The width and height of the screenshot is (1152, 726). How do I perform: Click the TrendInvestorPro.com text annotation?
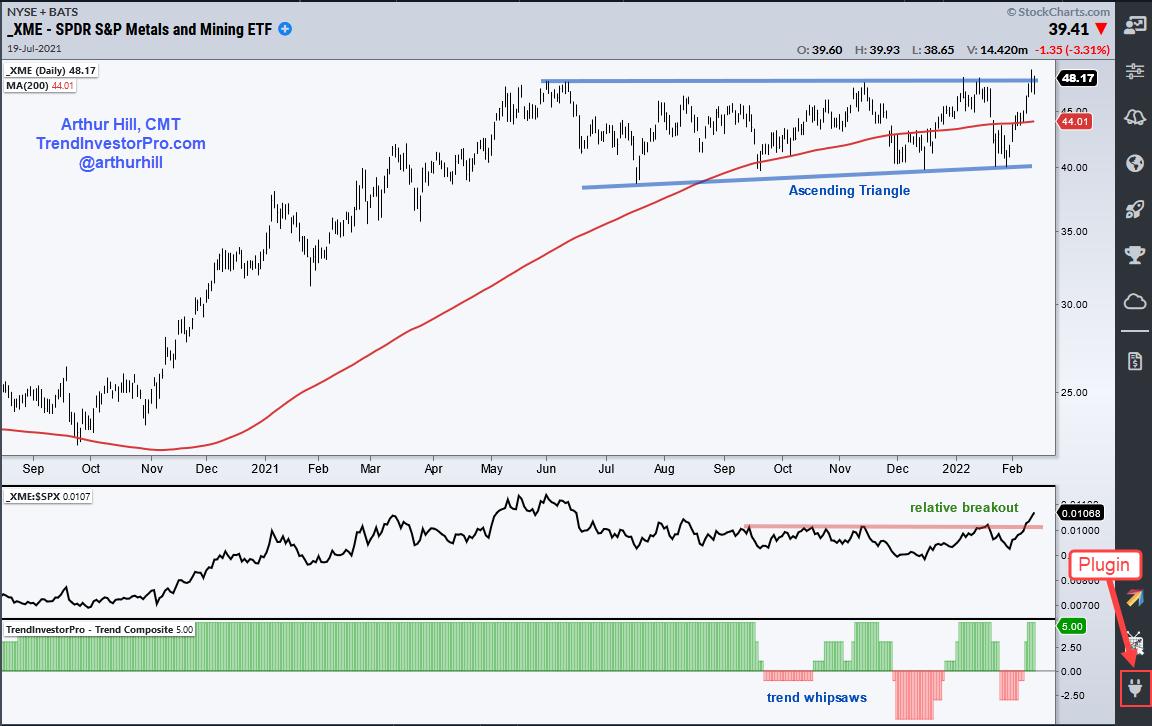(119, 143)
